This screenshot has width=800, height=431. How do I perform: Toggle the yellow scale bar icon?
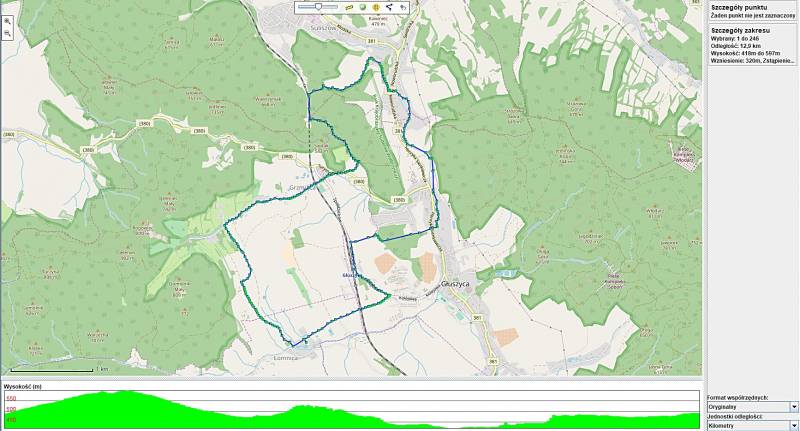tap(349, 7)
